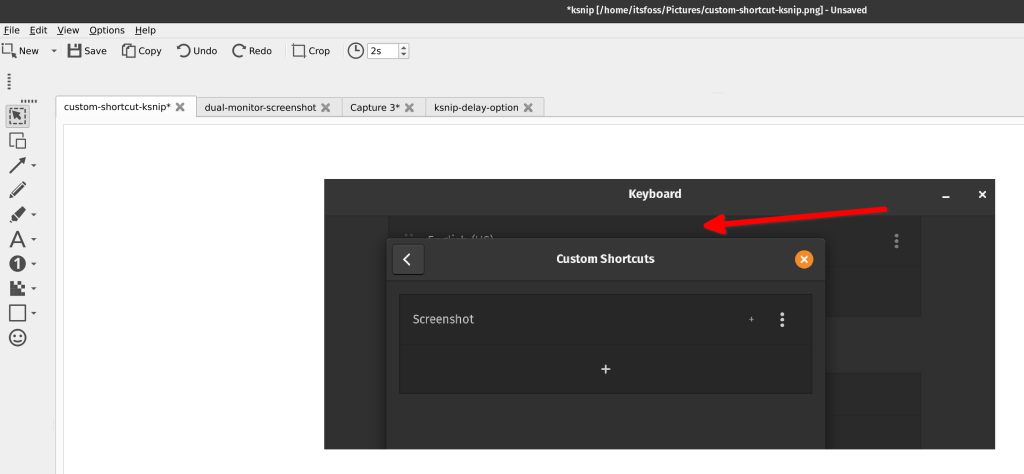This screenshot has width=1024, height=474.
Task: Open the View menu
Action: coord(68,30)
